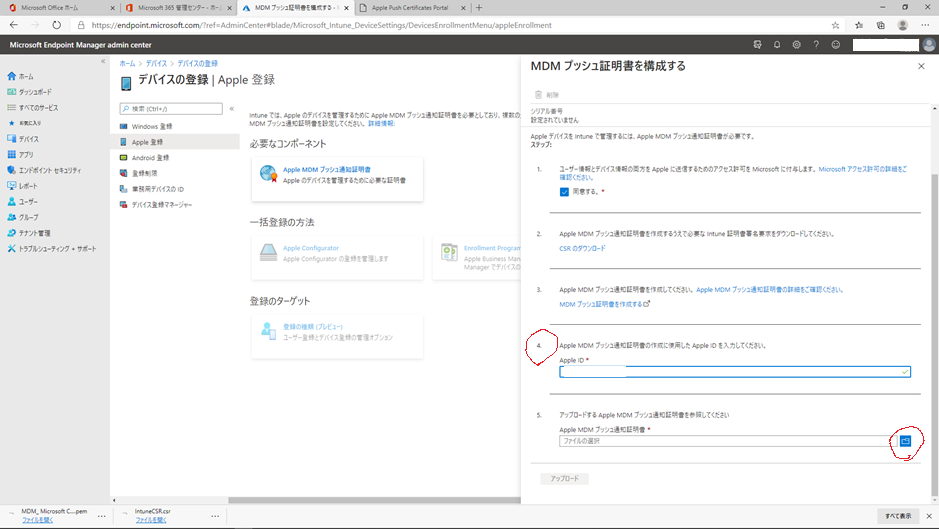Collapse the device enrollment submenu pane
The image size is (939, 529).
[x=232, y=108]
